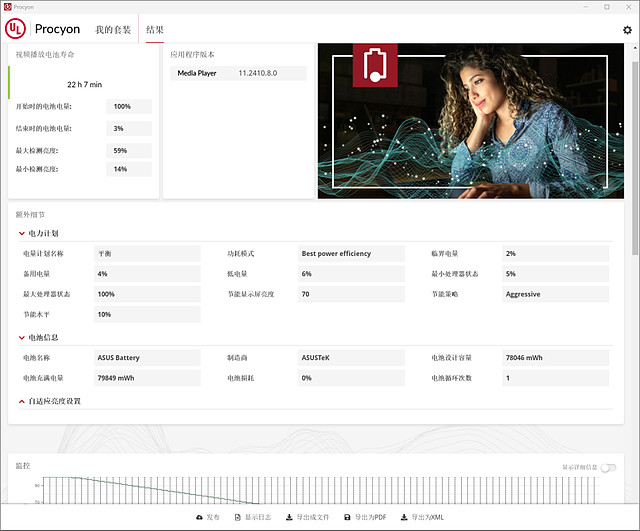Click the Procyon title bar app icon

click(x=7, y=7)
